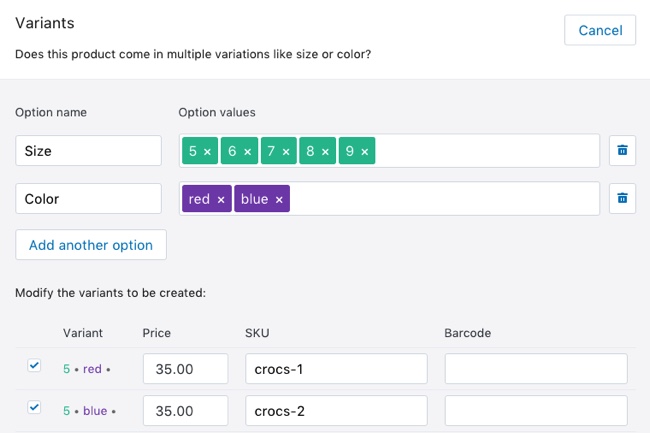The image size is (650, 433).
Task: Remove the blue color tag
Action: click(x=279, y=200)
